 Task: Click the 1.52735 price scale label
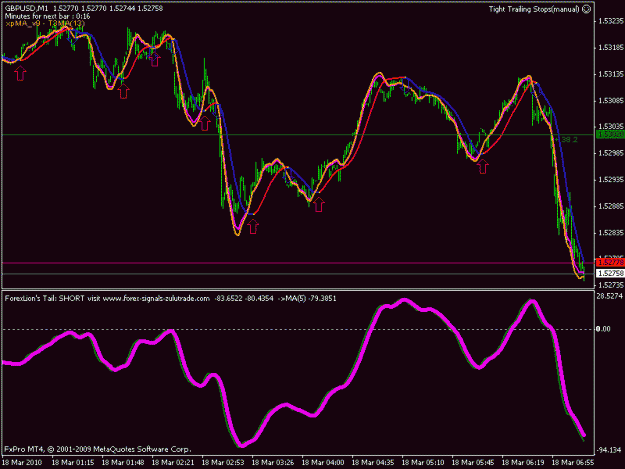pyautogui.click(x=611, y=285)
